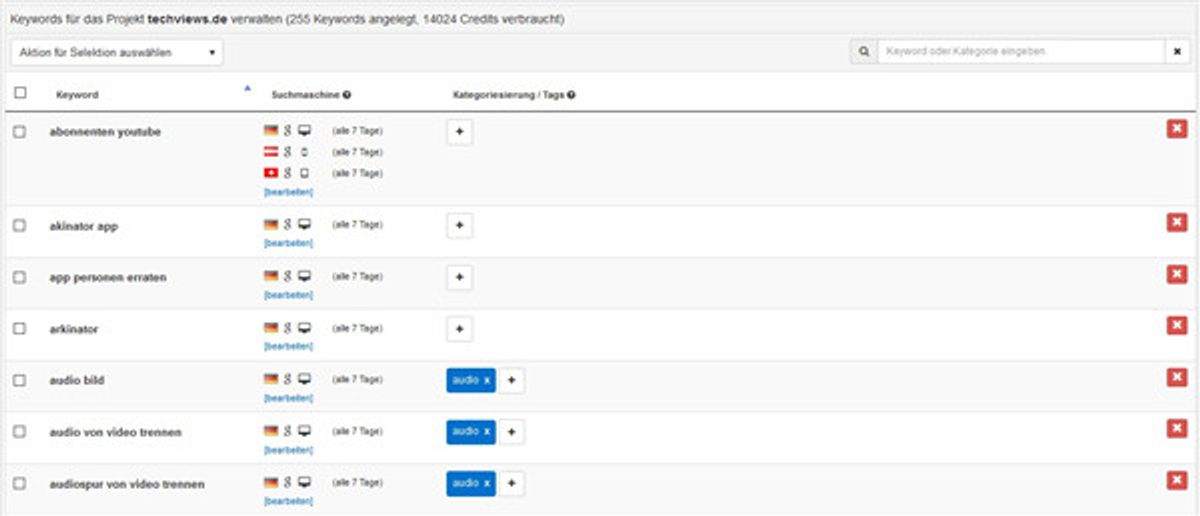Delete the 'app personen erraten' keyword row
The image size is (1200, 516).
click(1177, 274)
